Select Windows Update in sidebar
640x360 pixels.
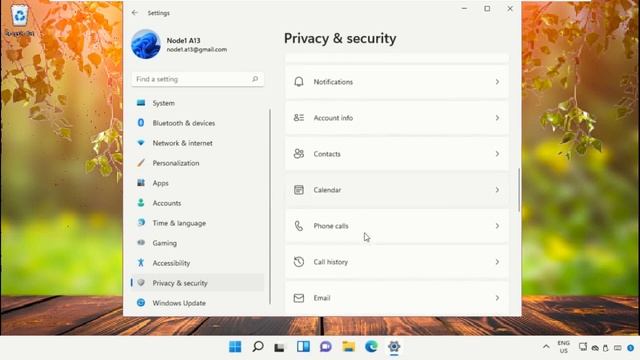pyautogui.click(x=198, y=303)
